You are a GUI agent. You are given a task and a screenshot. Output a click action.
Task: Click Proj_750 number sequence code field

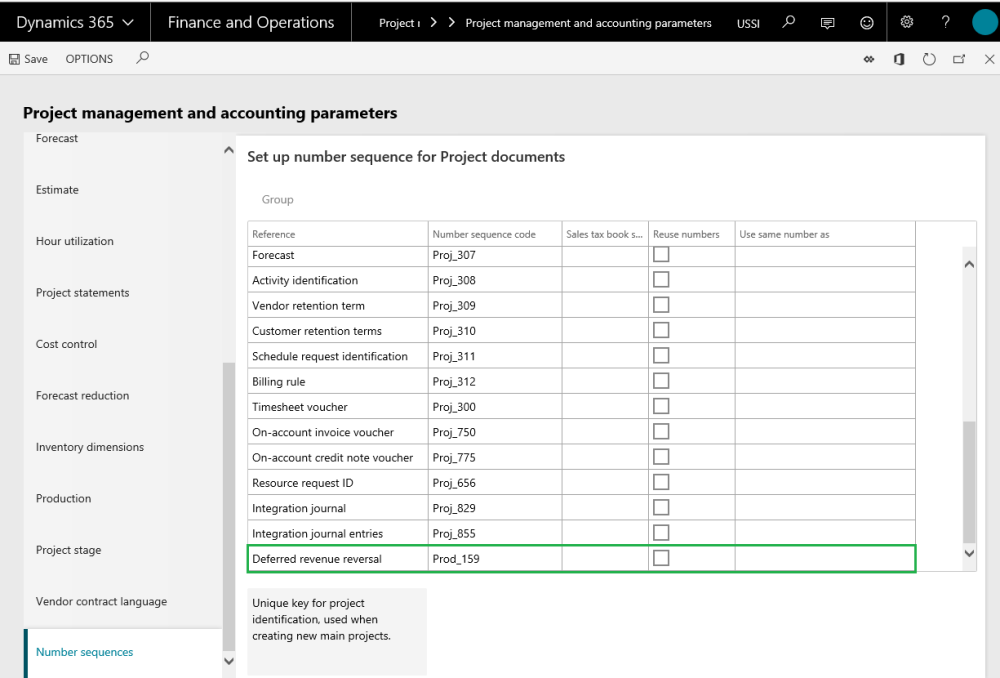[494, 432]
